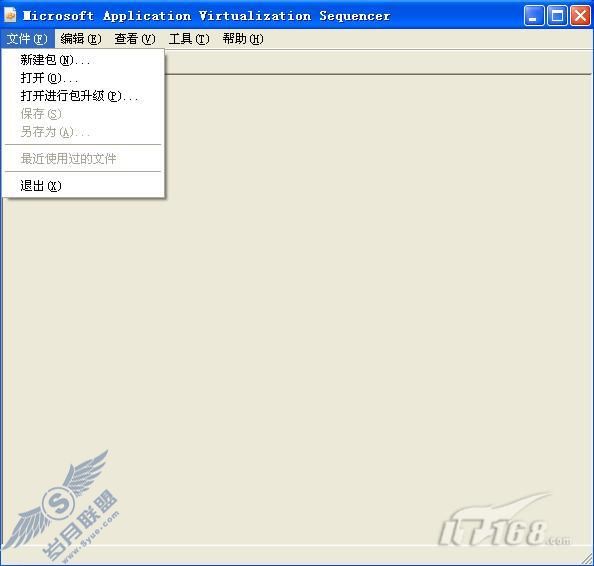Screen dimensions: 594x566
Task: Choose 新建包(N)... from File menu
Action: (83, 60)
